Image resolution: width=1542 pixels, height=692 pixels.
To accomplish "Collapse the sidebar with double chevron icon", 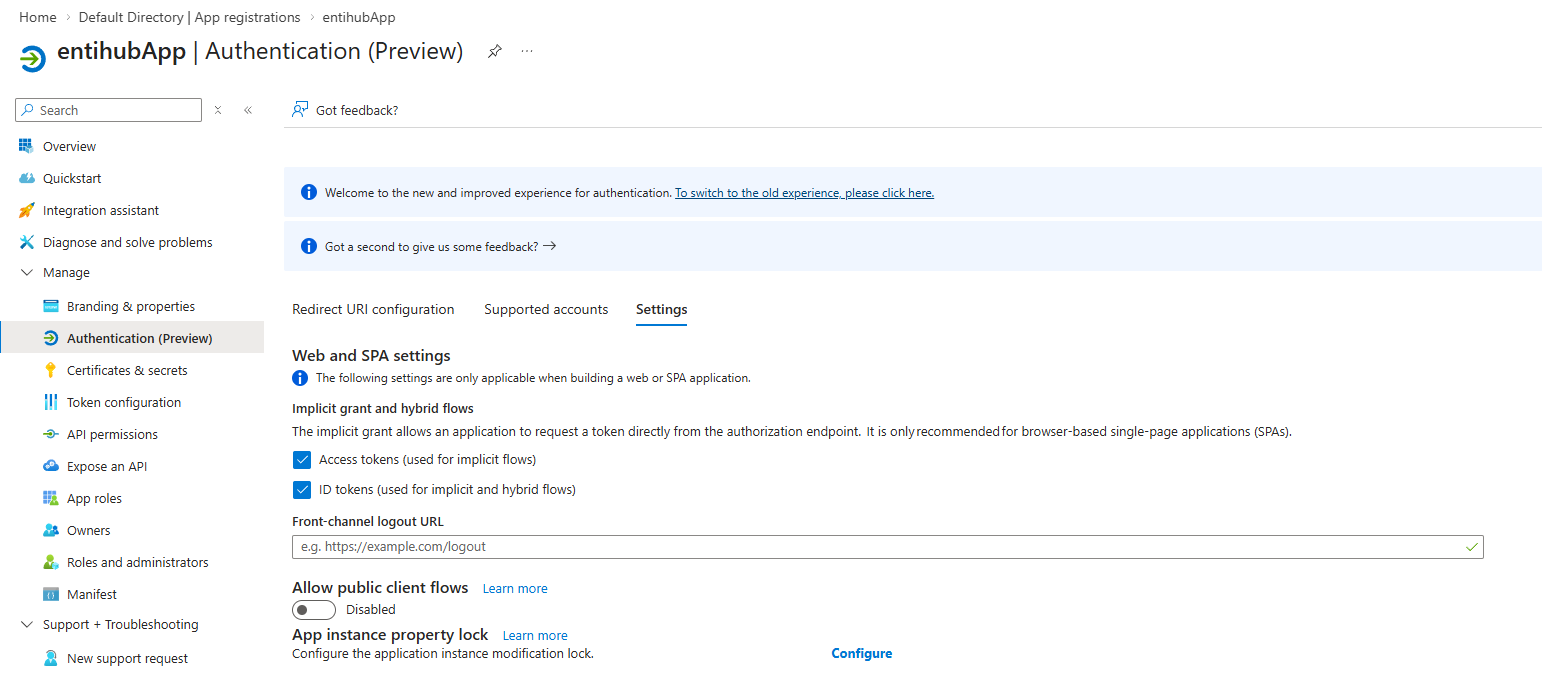I will 248,110.
